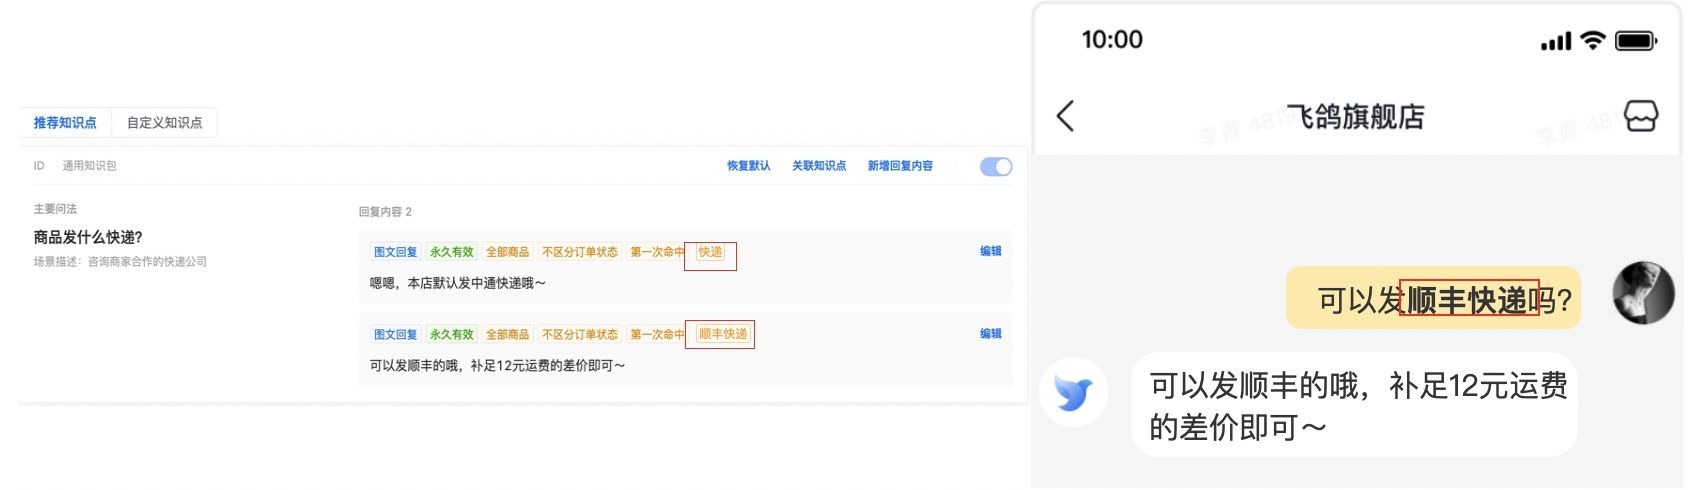The height and width of the screenshot is (490, 1688).
Task: Tap the 可以发顺丰快递吗 message bubble
Action: (1433, 298)
